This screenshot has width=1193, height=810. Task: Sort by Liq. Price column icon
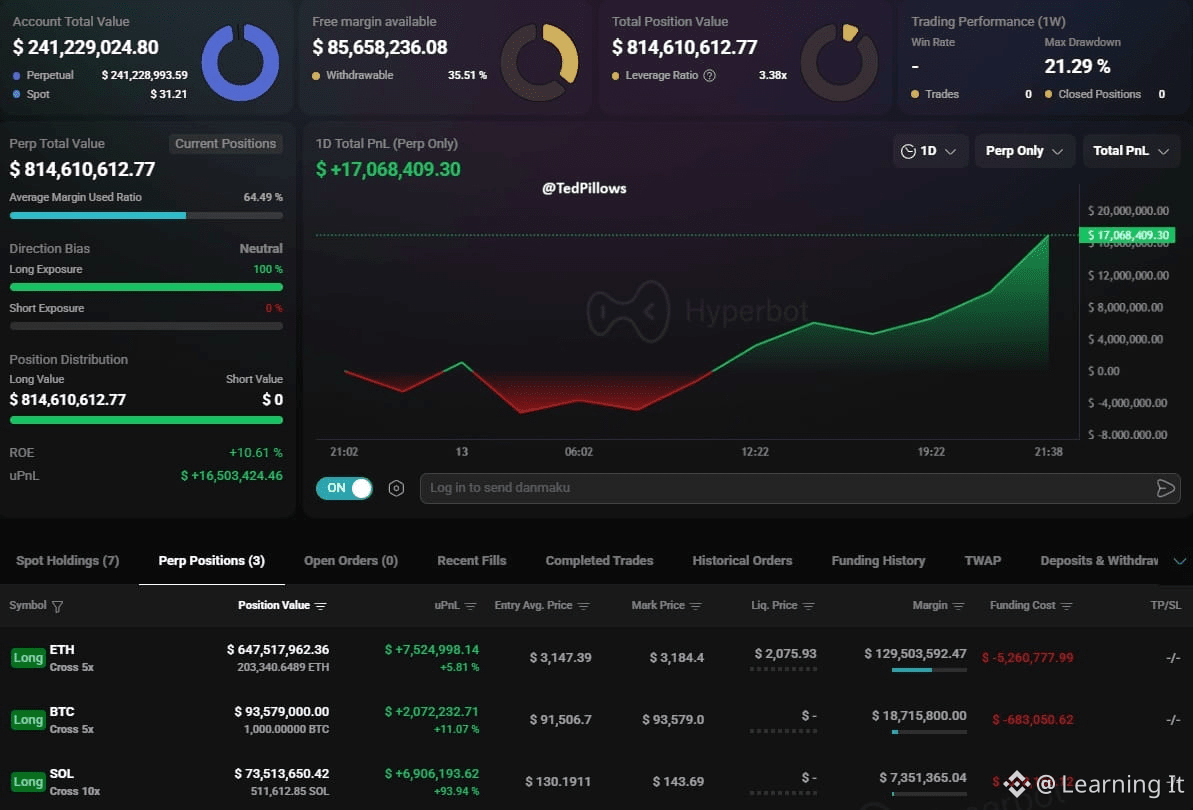tap(808, 606)
